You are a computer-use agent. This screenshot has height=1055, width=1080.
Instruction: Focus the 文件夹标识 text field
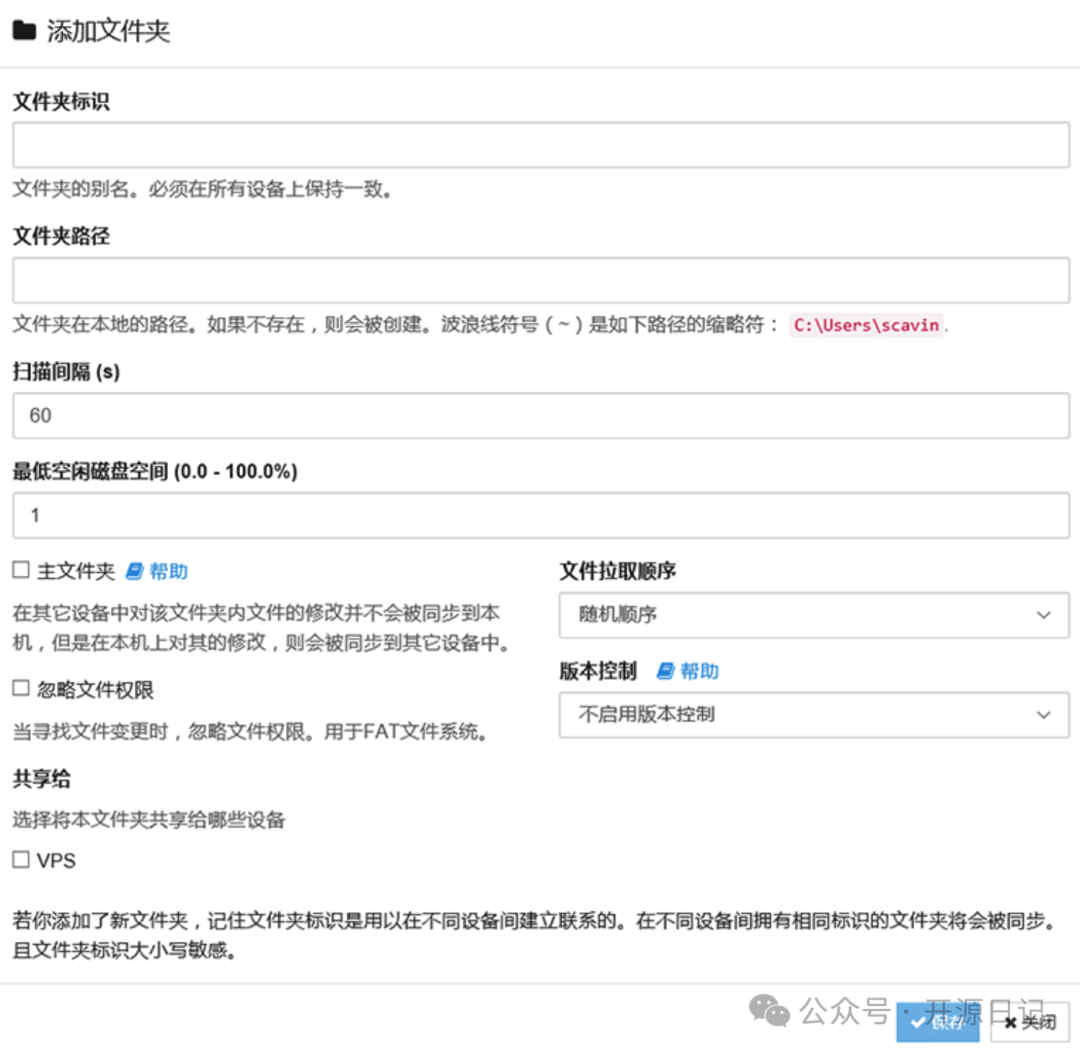pyautogui.click(x=540, y=145)
